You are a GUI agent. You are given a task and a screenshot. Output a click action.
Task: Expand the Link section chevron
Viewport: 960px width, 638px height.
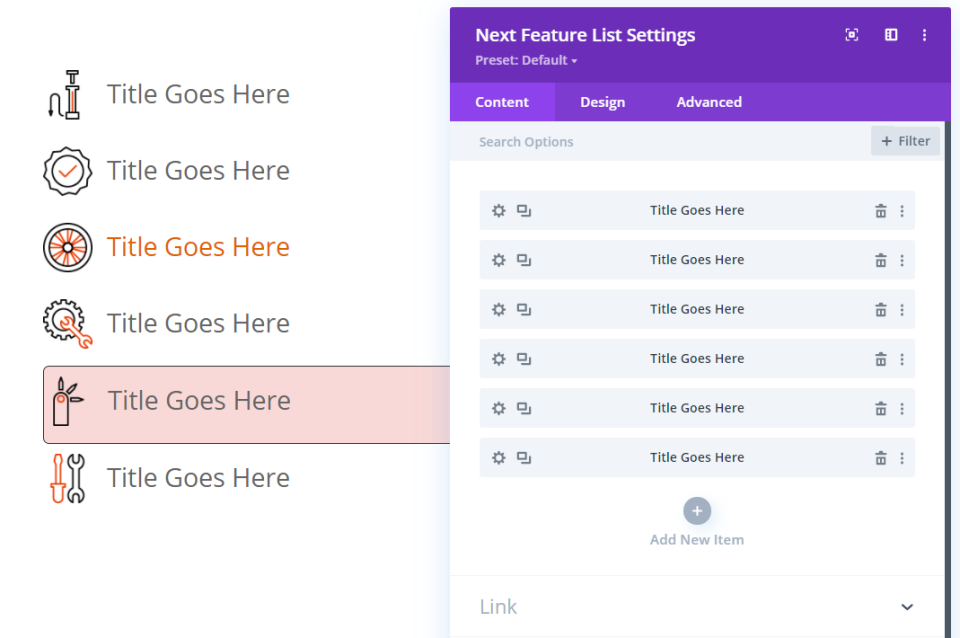click(907, 607)
